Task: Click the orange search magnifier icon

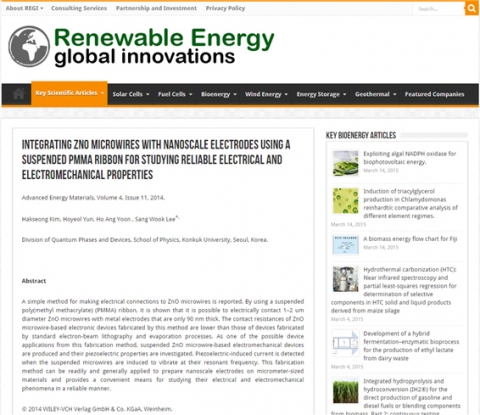Action: [x=472, y=8]
